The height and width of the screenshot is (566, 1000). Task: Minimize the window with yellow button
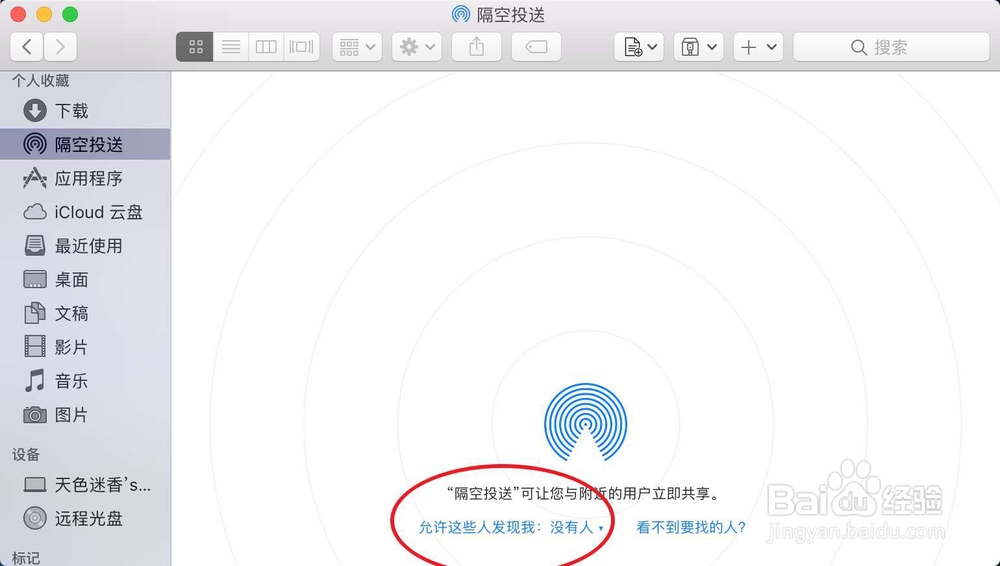point(44,14)
